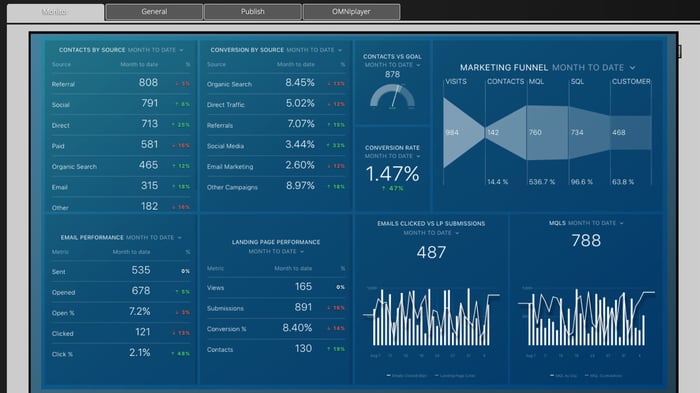Select Direct Traffic conversion 5.02%
This screenshot has width=700, height=393.
coord(300,103)
